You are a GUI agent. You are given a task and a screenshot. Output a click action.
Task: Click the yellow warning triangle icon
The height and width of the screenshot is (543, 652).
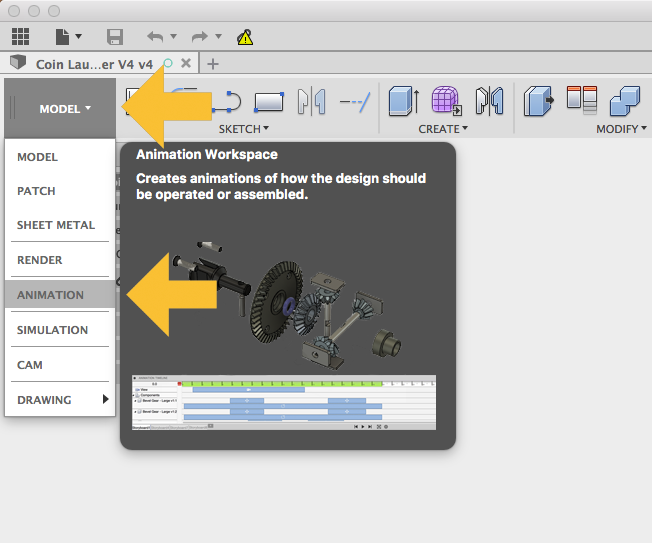(245, 38)
